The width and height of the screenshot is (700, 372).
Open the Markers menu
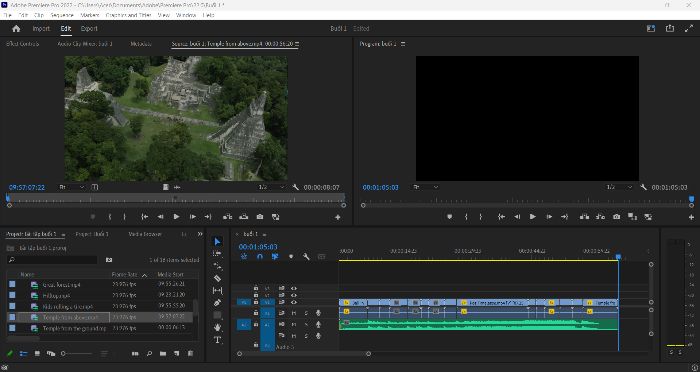tap(90, 15)
